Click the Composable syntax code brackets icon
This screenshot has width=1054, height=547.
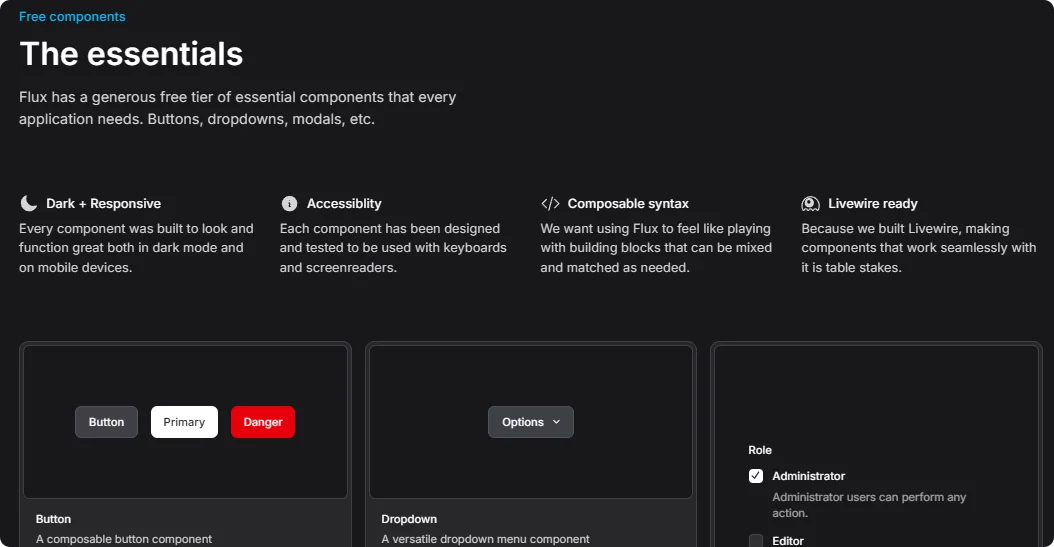pos(550,203)
